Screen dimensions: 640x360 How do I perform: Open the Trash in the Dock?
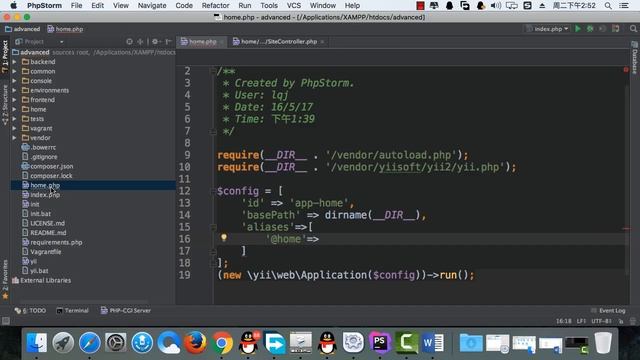(603, 342)
